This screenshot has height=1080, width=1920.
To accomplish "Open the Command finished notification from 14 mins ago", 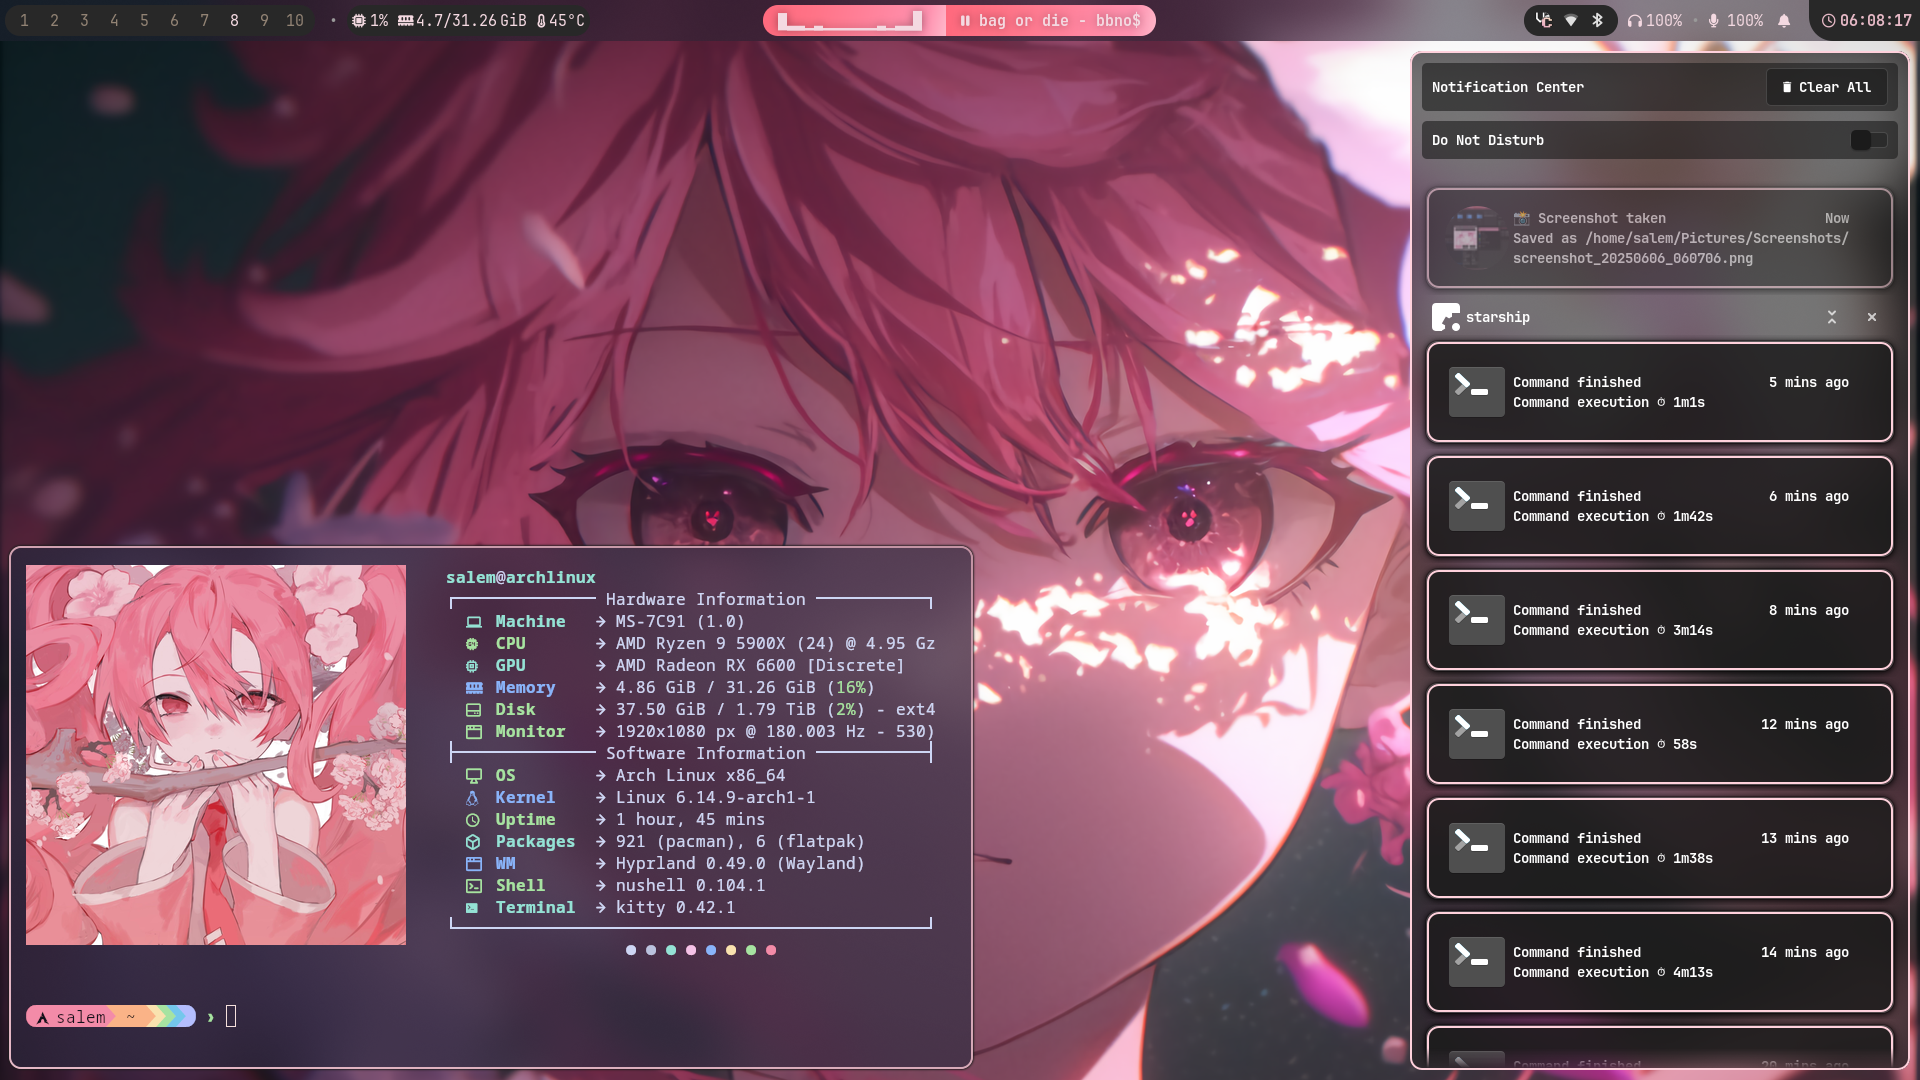I will (1659, 962).
